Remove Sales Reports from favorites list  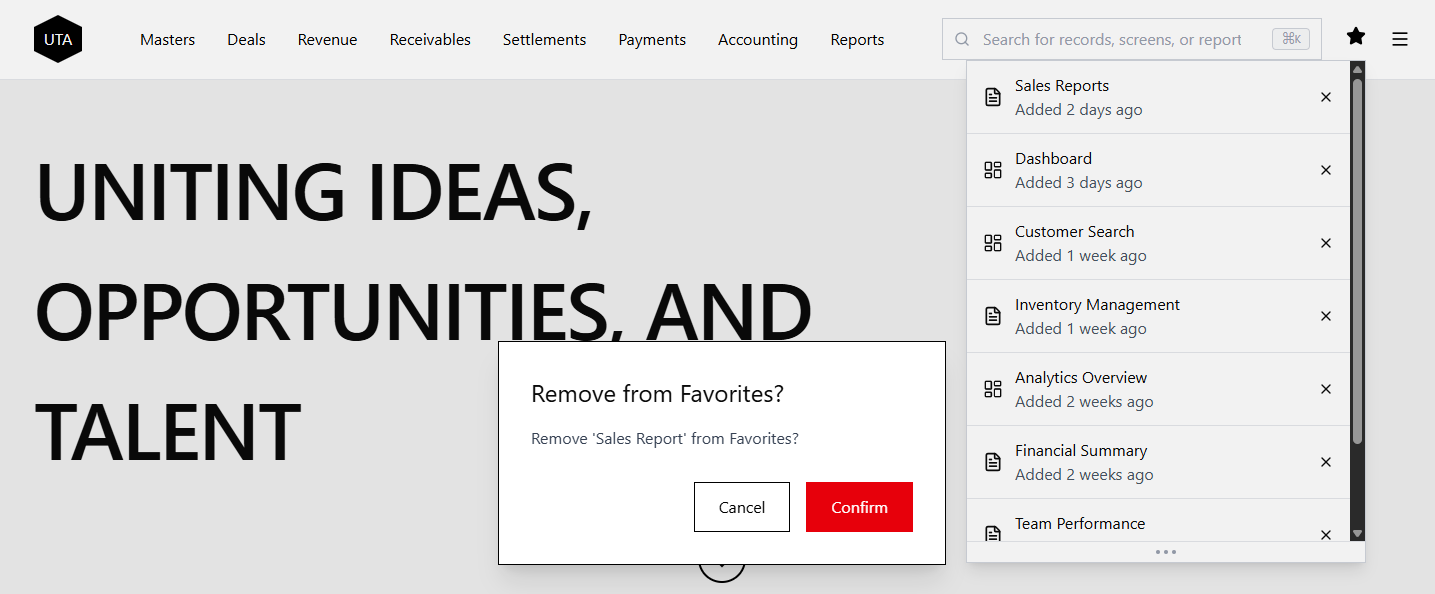(1325, 97)
